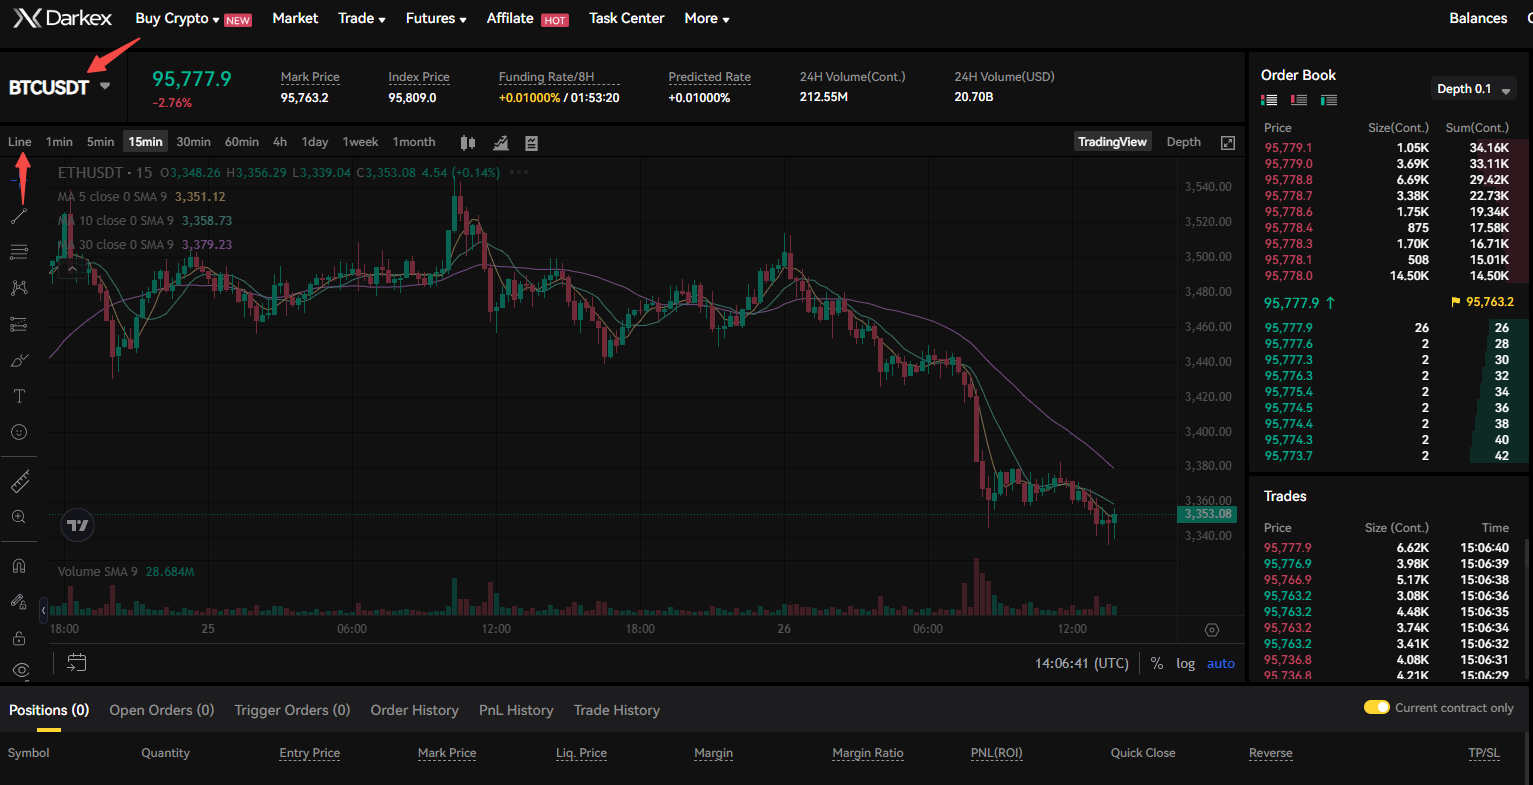The width and height of the screenshot is (1533, 785).
Task: Toggle auto scale on chart
Action: tap(1221, 663)
